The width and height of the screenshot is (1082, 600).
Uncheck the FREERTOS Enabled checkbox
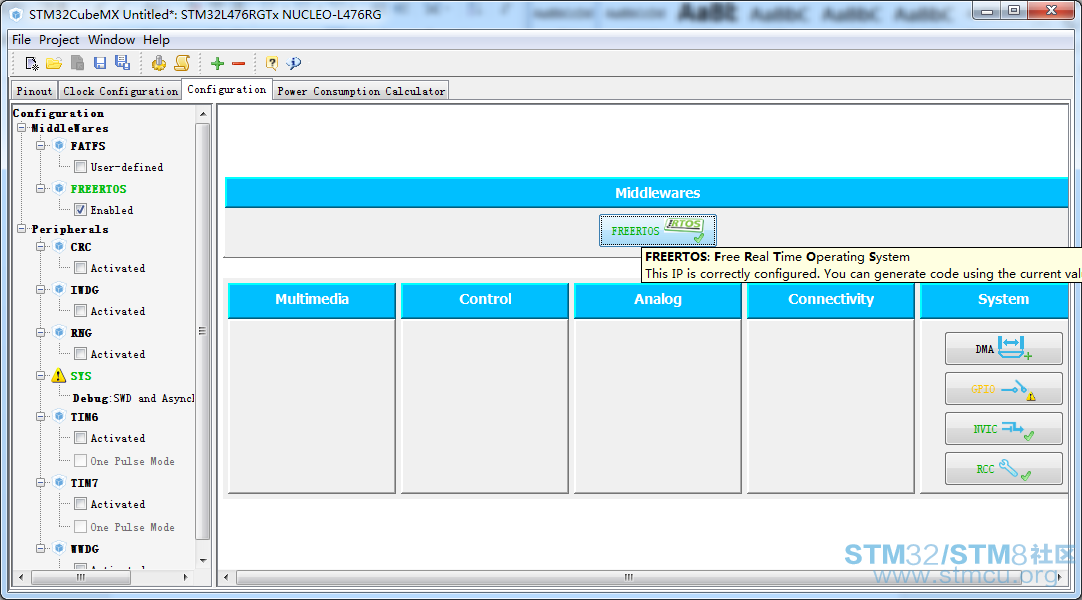point(81,210)
